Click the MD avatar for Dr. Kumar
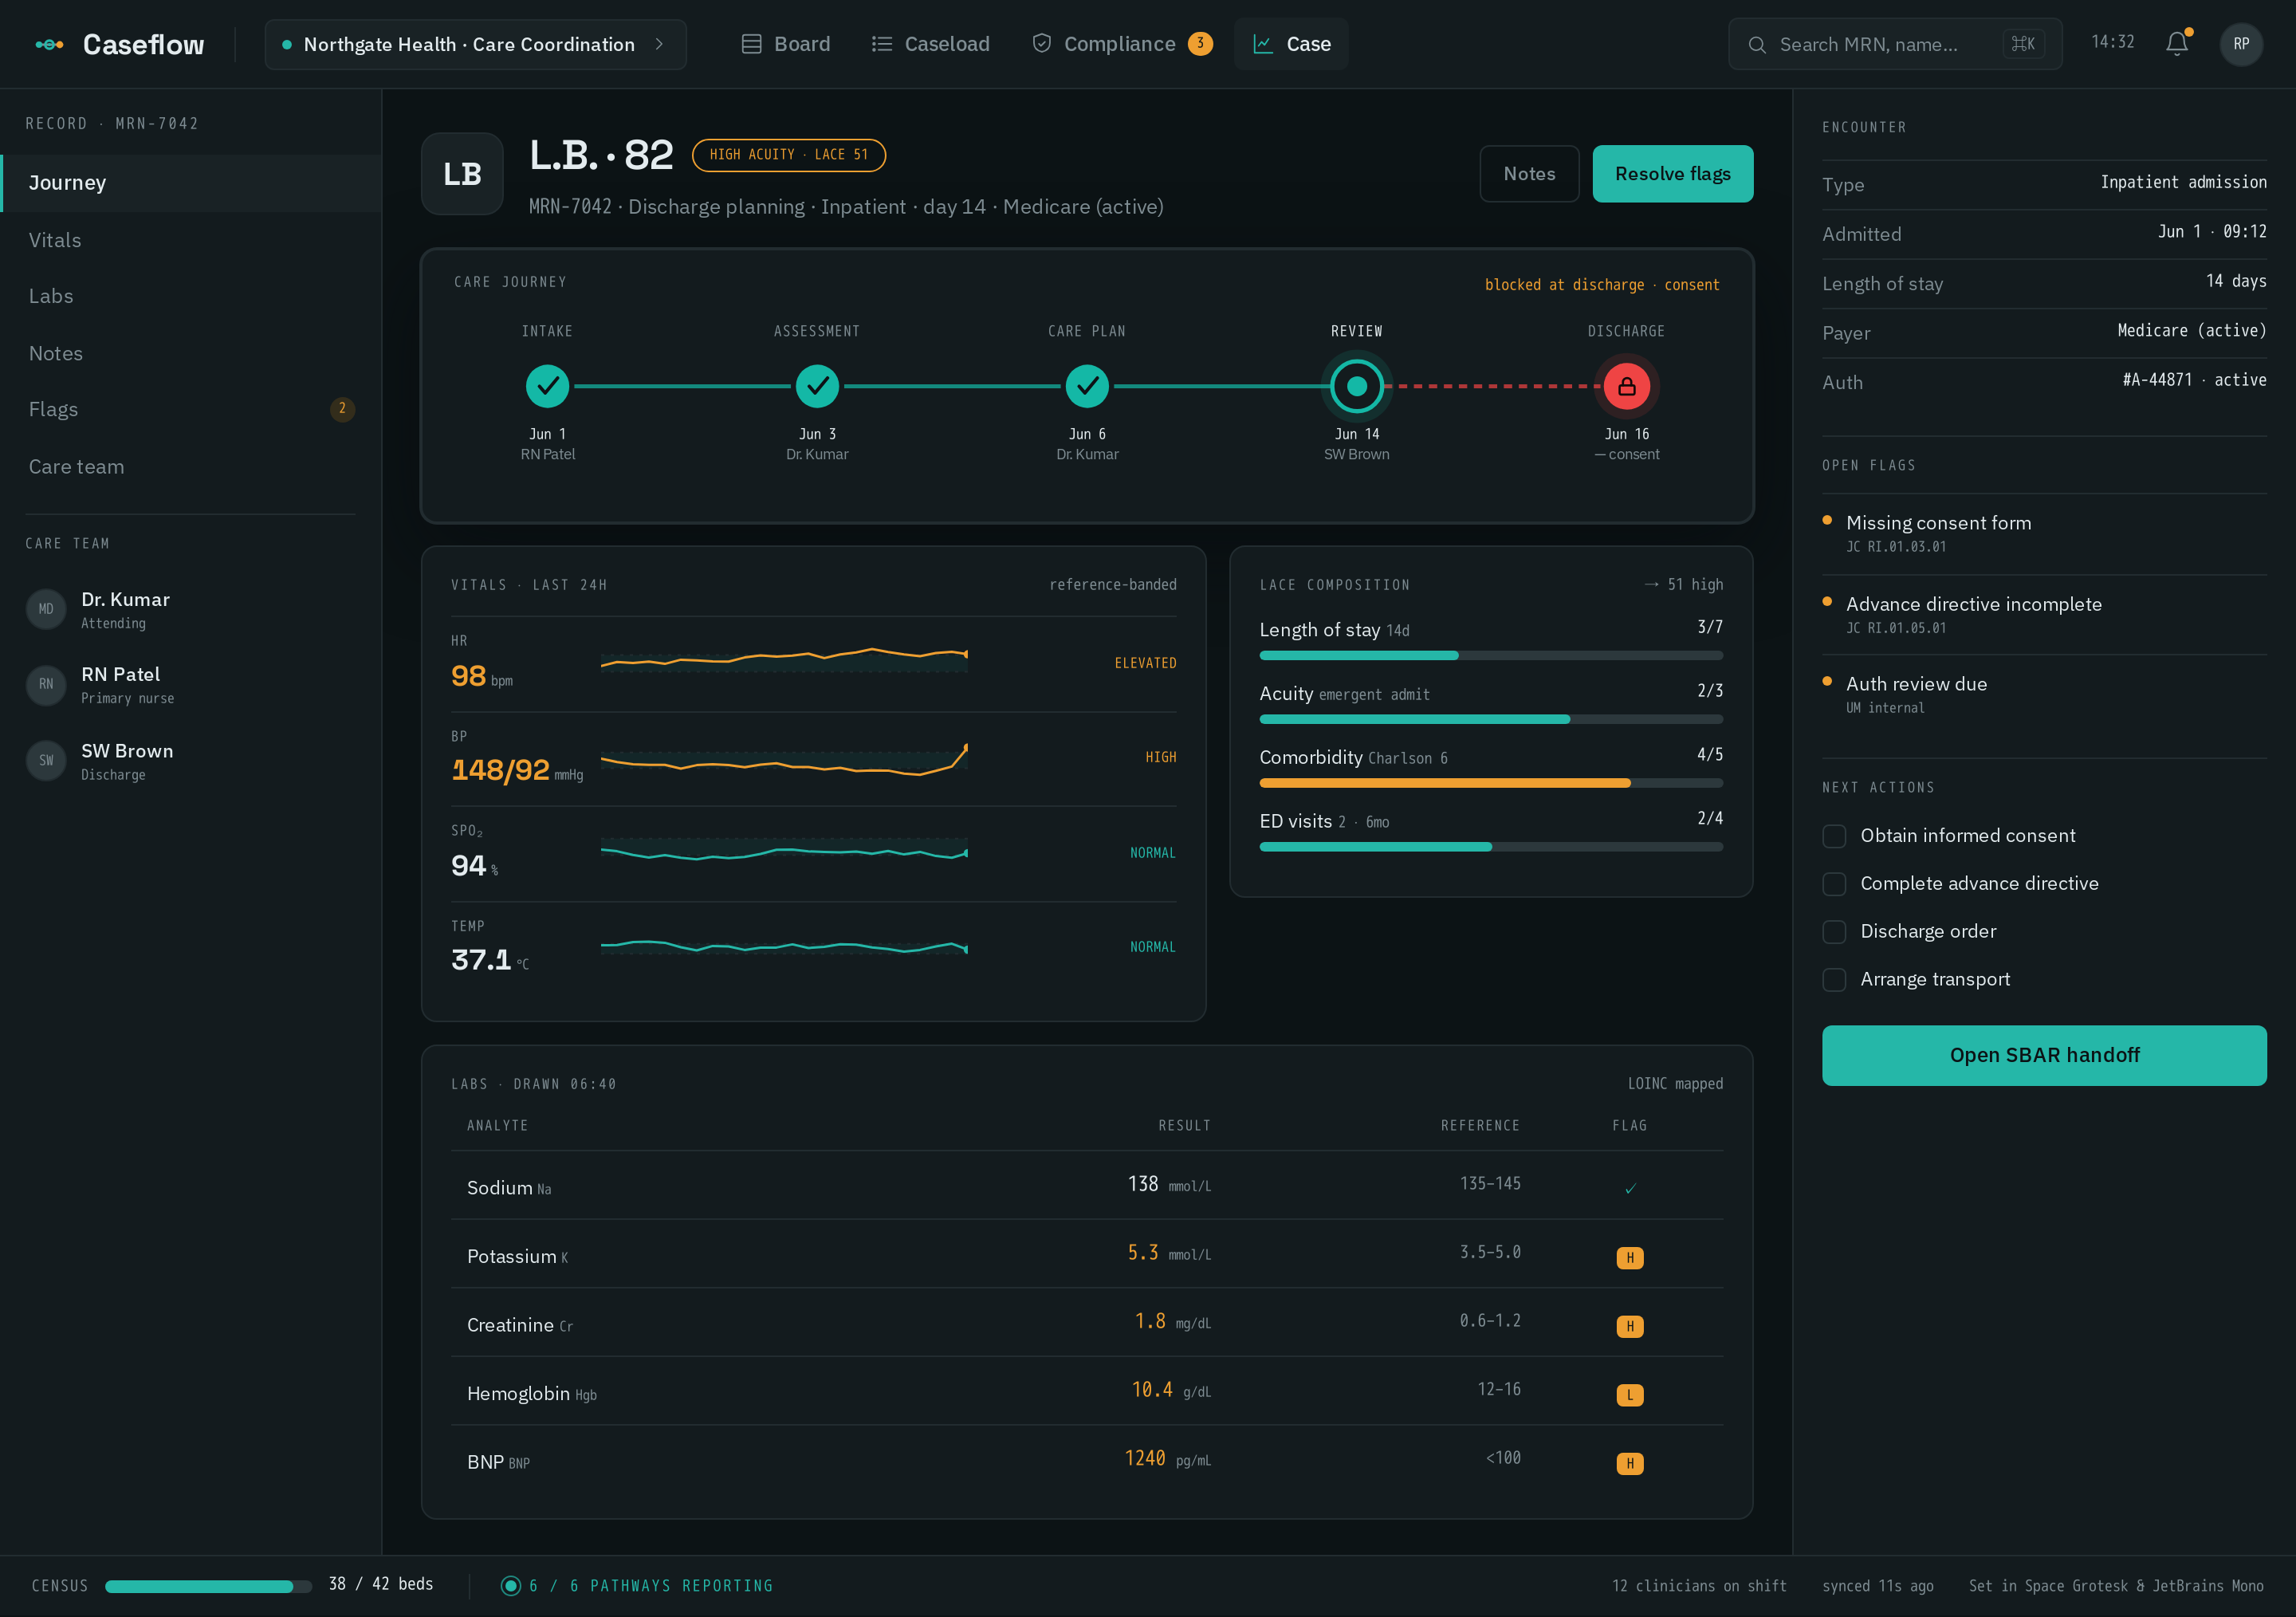This screenshot has height=1617, width=2296. (46, 609)
